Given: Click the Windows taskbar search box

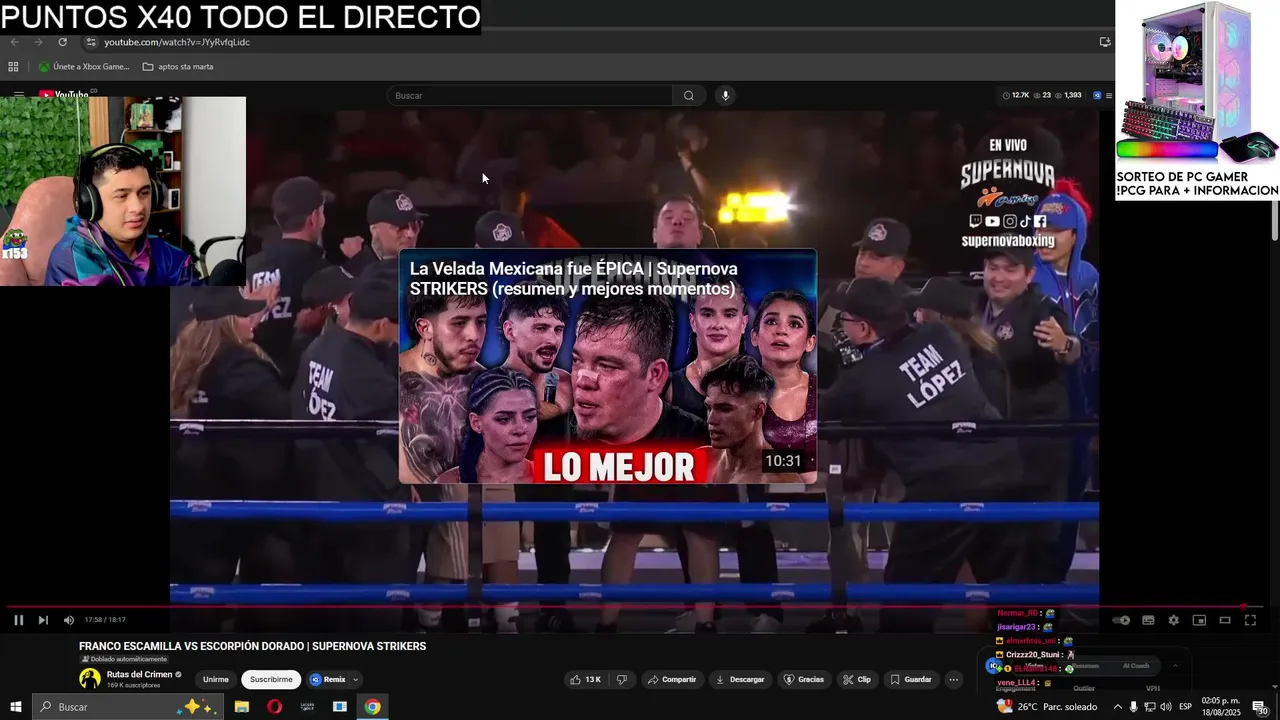Looking at the screenshot, I should (x=128, y=707).
